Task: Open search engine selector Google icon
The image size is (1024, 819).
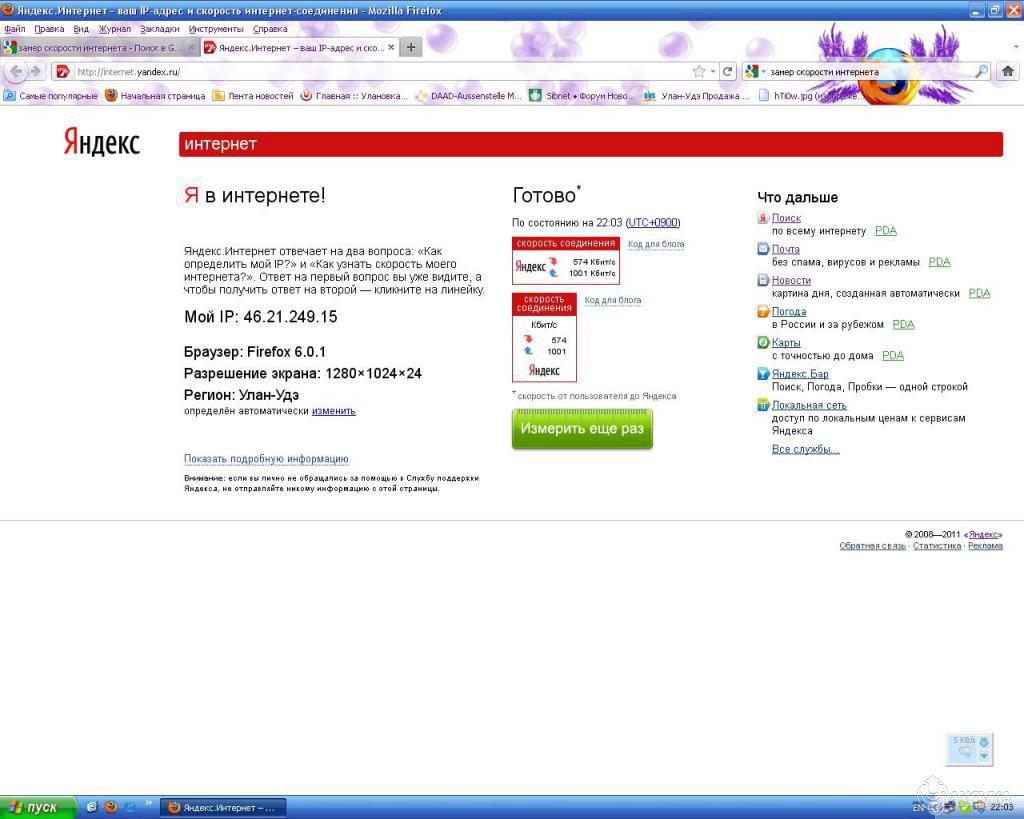Action: 752,71
